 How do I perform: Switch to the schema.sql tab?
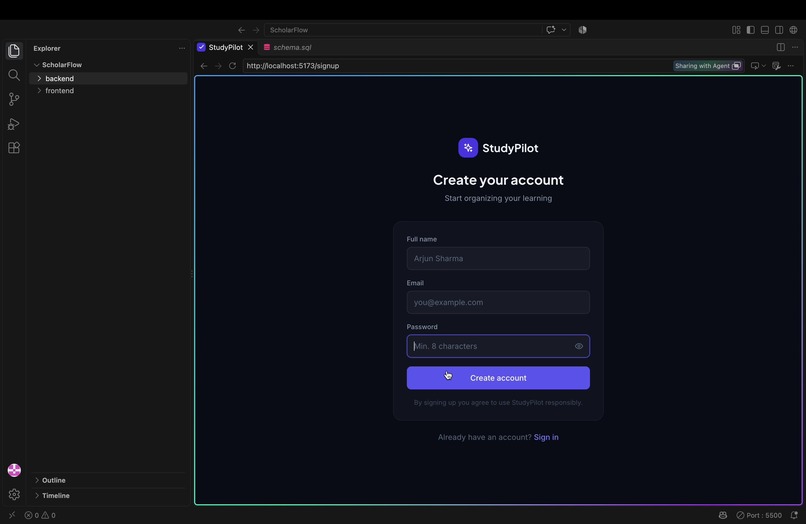(x=287, y=47)
